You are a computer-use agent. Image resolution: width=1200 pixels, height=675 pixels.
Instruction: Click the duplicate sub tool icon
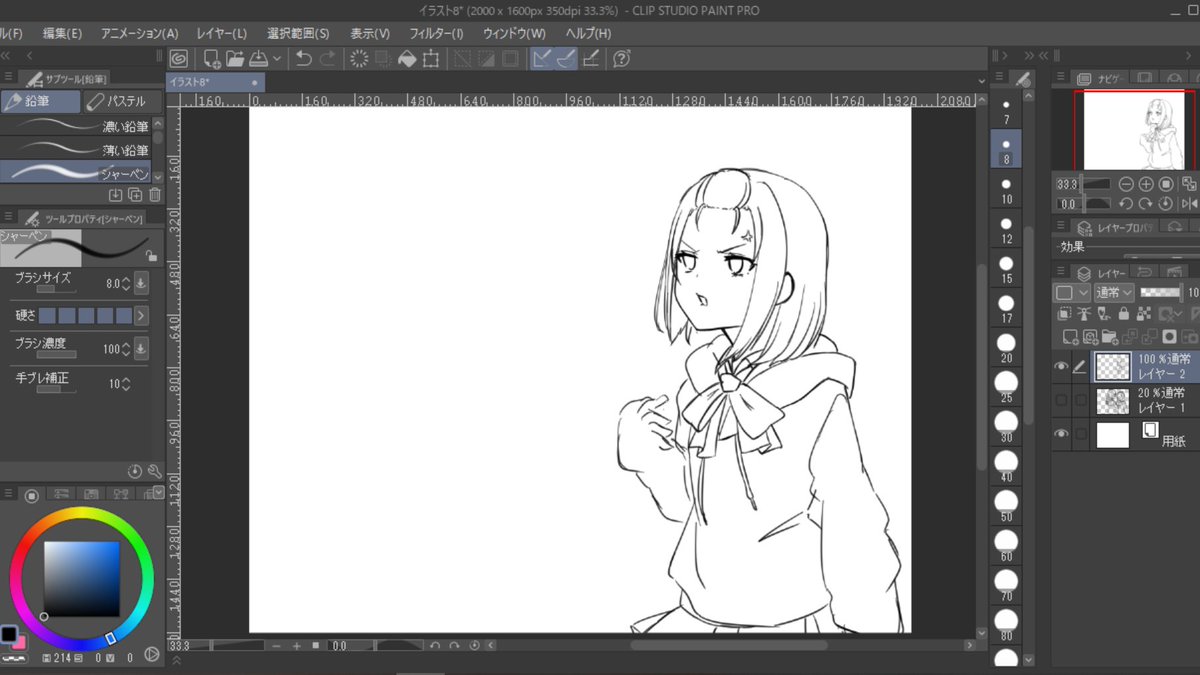point(135,195)
